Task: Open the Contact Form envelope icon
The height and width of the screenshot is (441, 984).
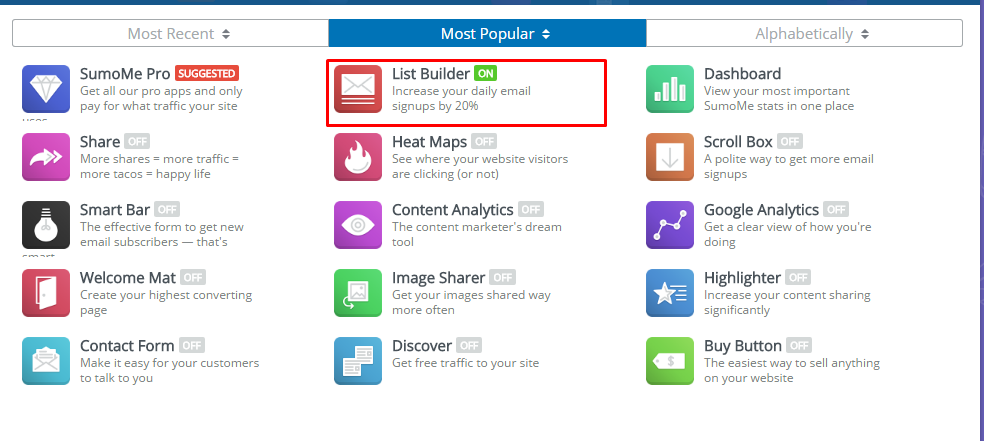Action: tap(46, 361)
